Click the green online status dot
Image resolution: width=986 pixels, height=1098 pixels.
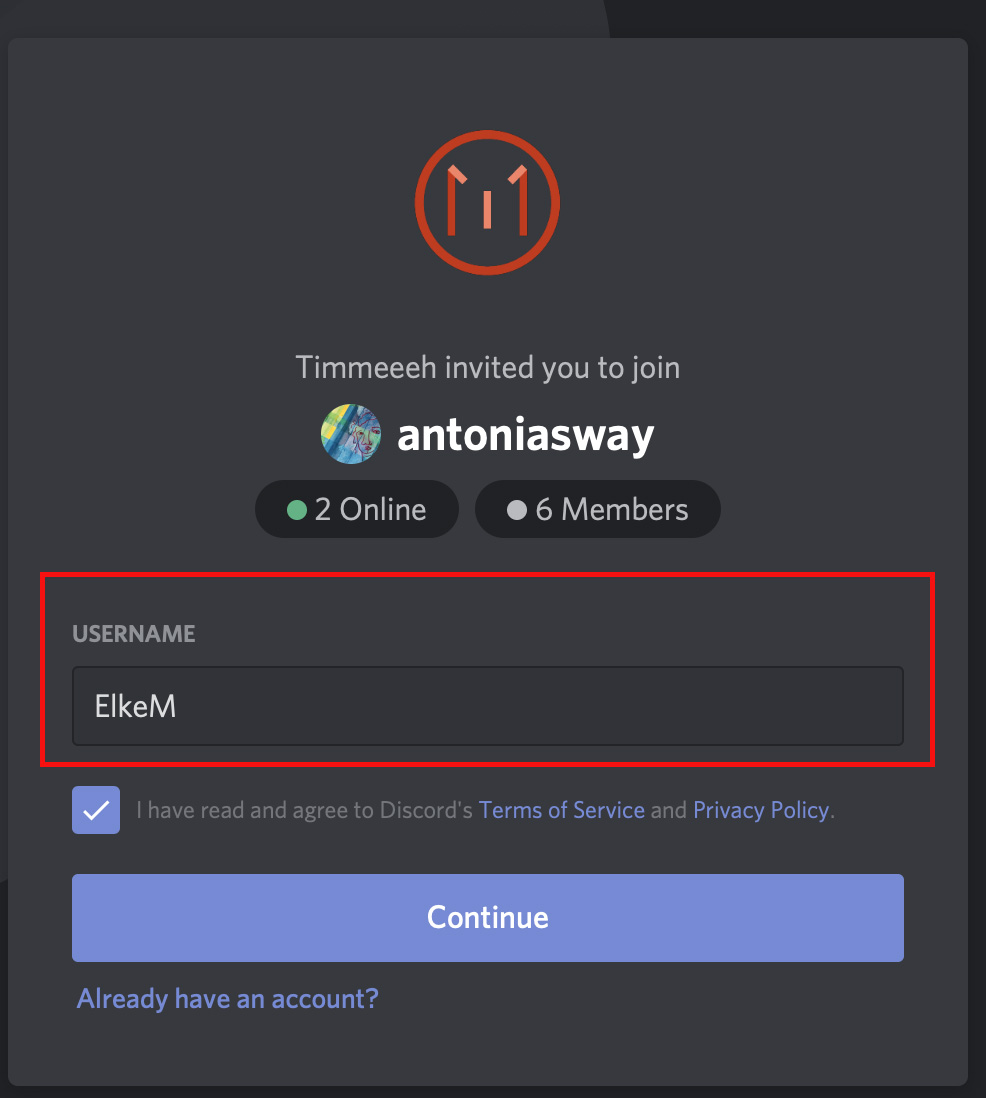coord(297,510)
